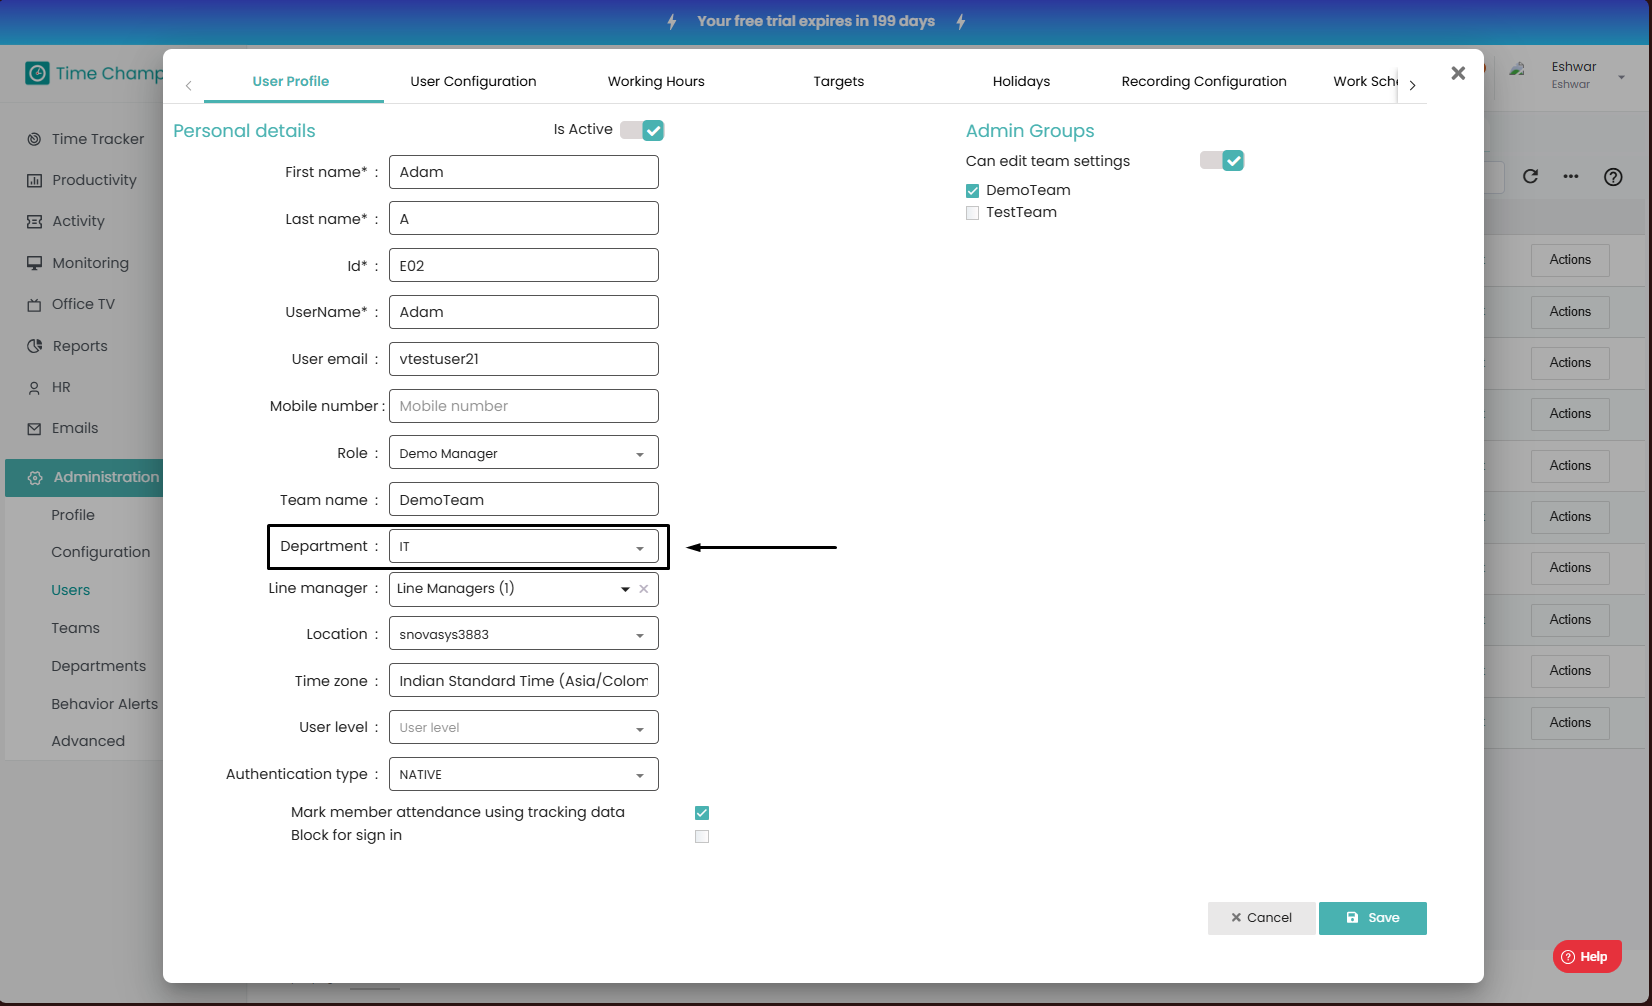The height and width of the screenshot is (1006, 1652).
Task: Click the Productivity chart icon
Action: [34, 181]
